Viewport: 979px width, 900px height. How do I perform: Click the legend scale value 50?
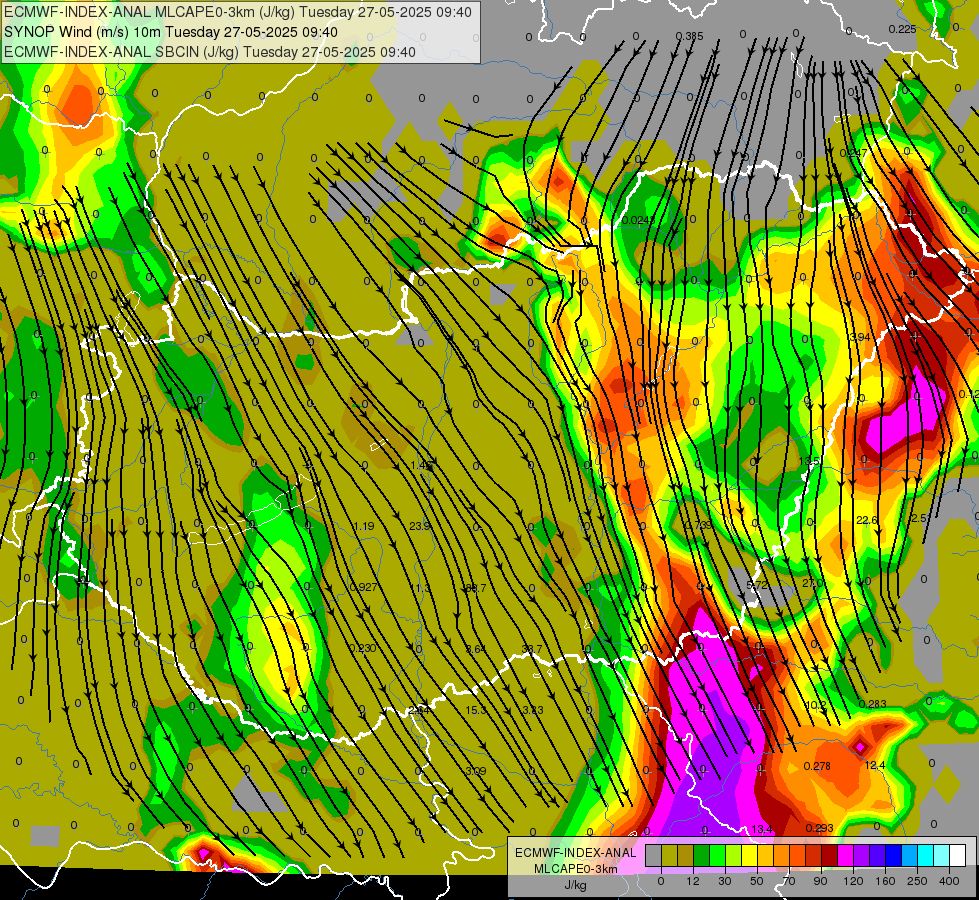coord(757,881)
